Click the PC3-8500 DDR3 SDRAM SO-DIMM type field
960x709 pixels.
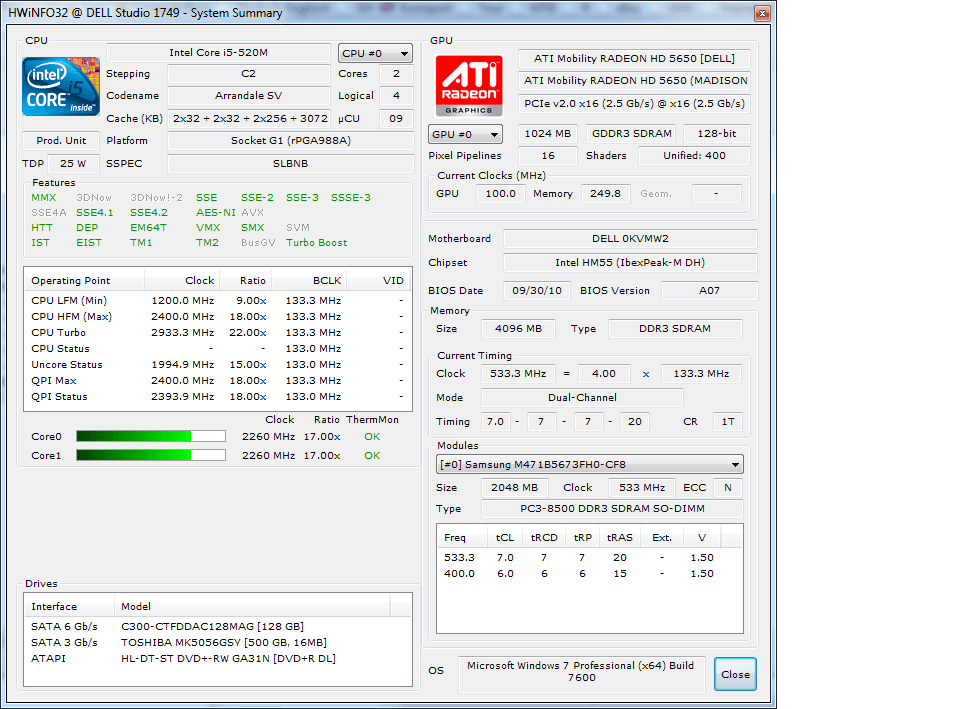point(612,508)
